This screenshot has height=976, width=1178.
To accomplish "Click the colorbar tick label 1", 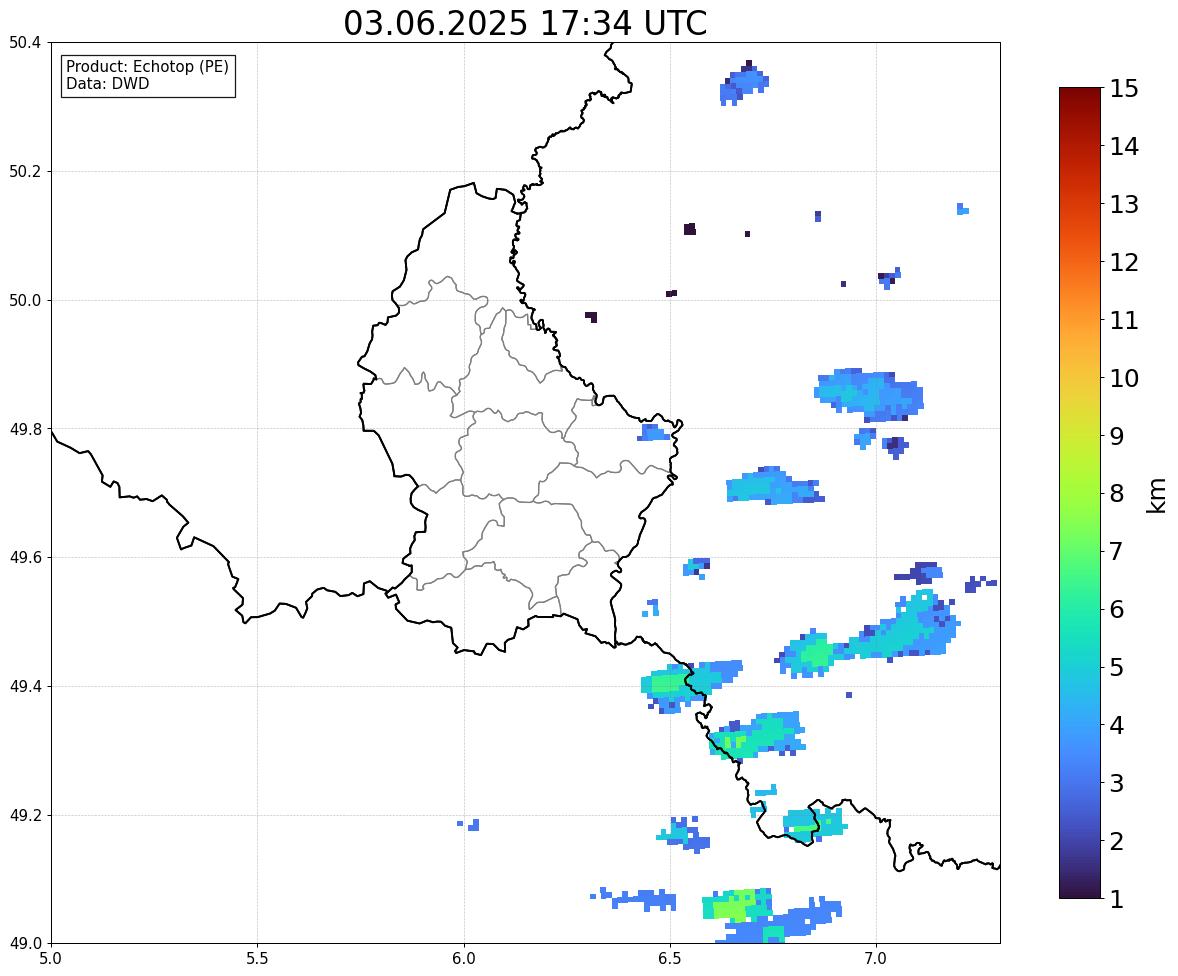I will pos(1117,899).
